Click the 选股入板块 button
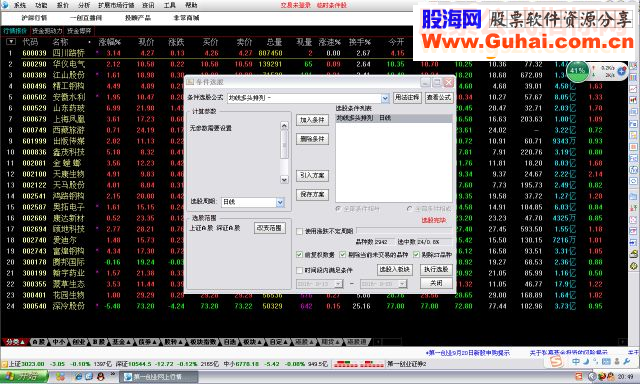 (x=395, y=269)
